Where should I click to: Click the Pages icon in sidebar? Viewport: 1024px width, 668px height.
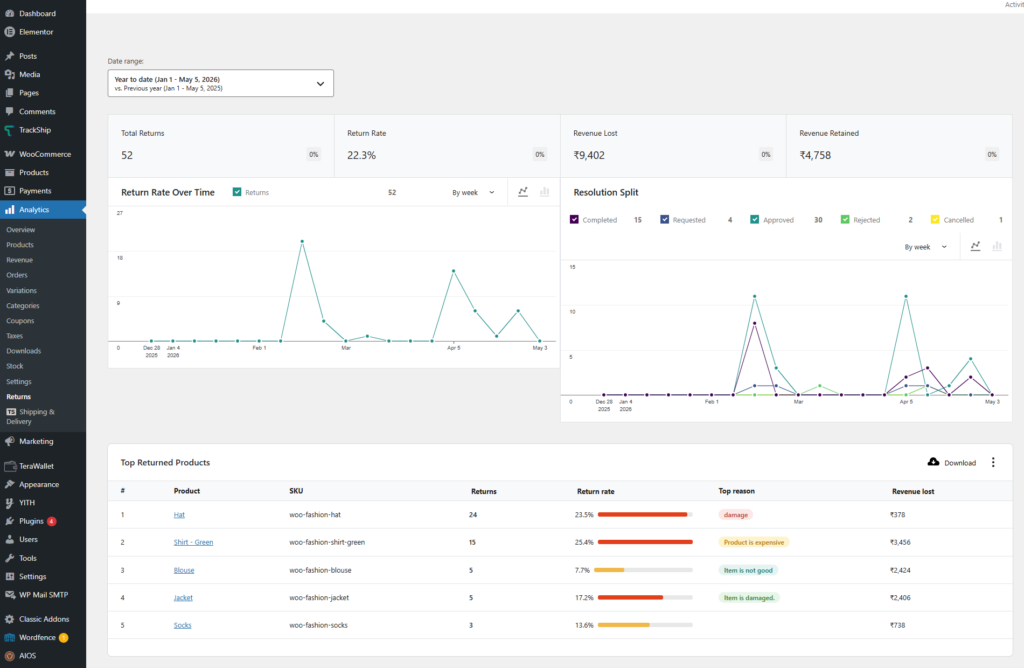click(x=10, y=93)
